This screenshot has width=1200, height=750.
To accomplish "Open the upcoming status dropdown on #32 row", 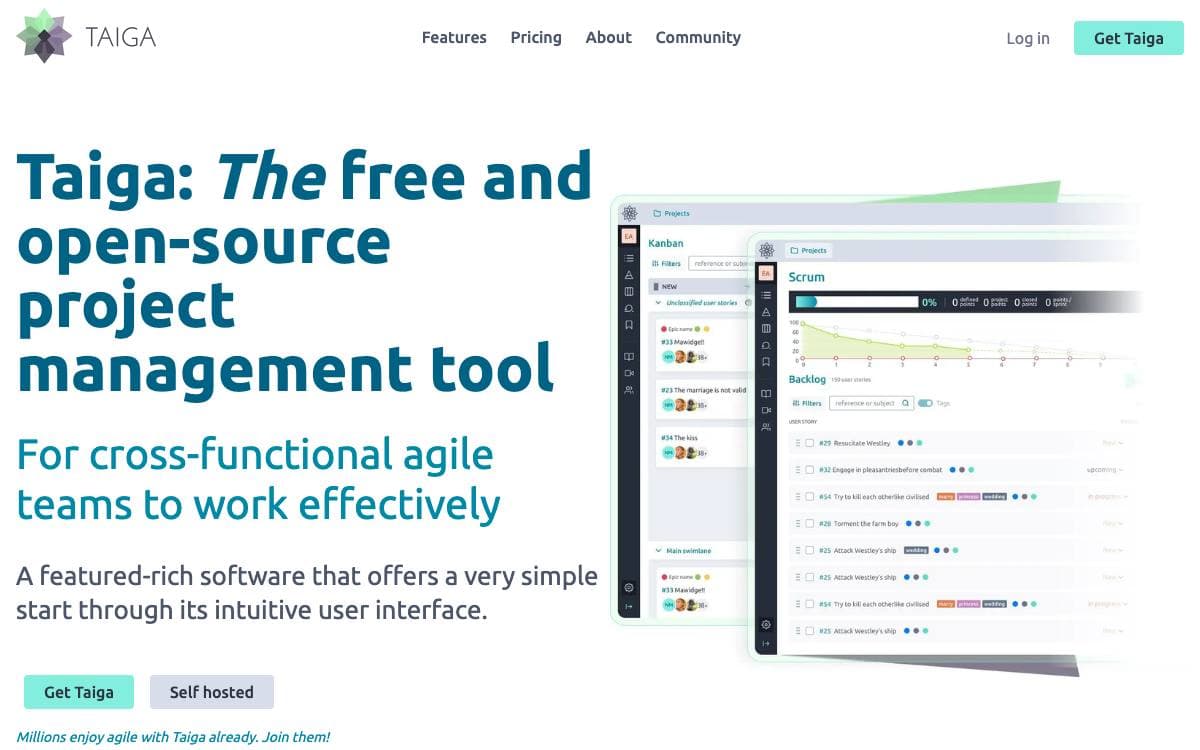I will coord(1104,469).
